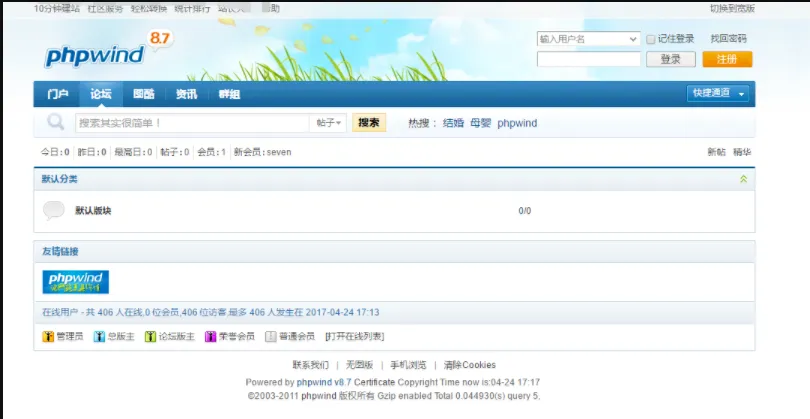Open the 门户 nav tab
The image size is (810, 419).
tap(57, 94)
